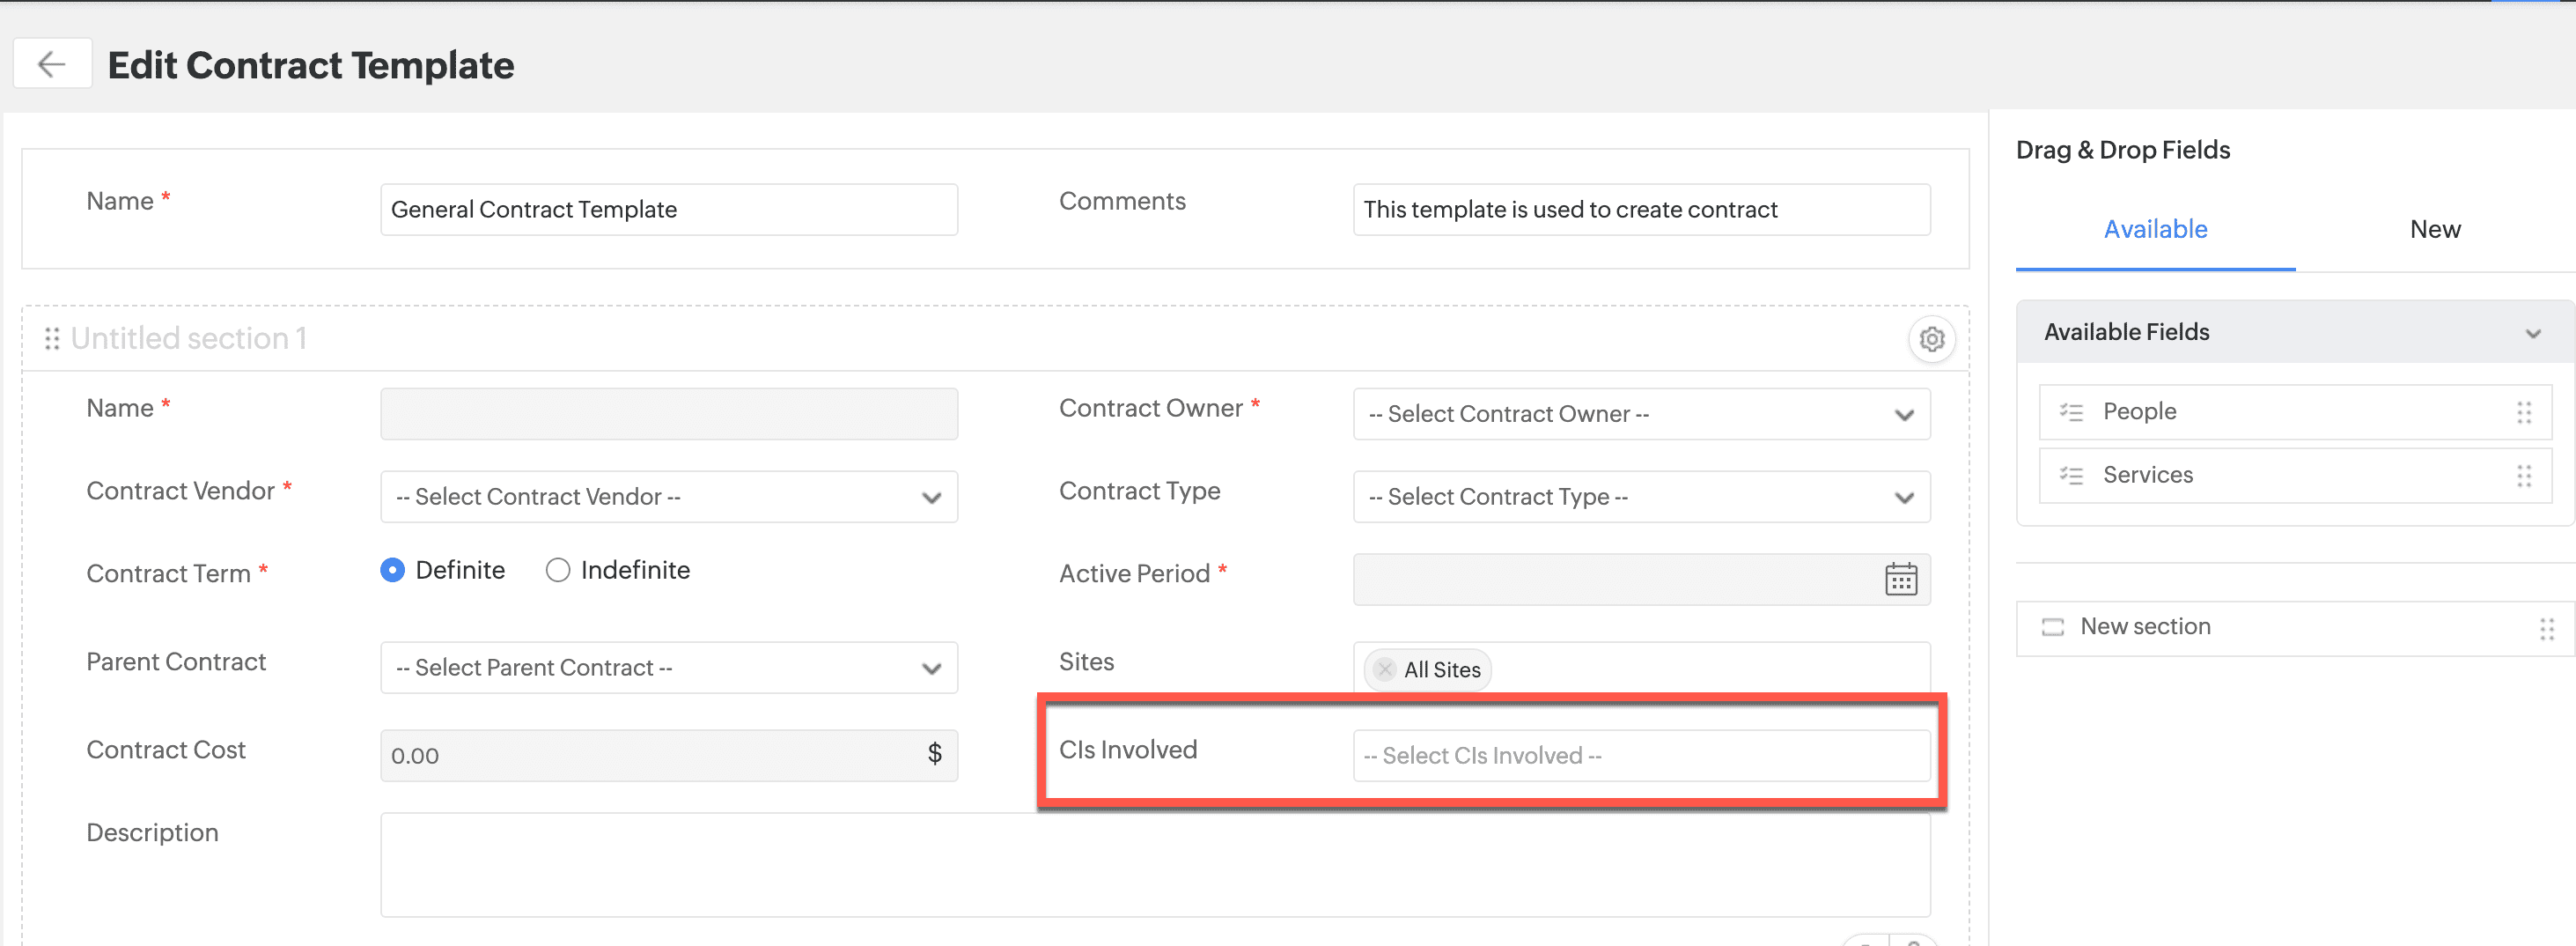
Task: Open the Contract Vendor dropdown
Action: click(668, 497)
